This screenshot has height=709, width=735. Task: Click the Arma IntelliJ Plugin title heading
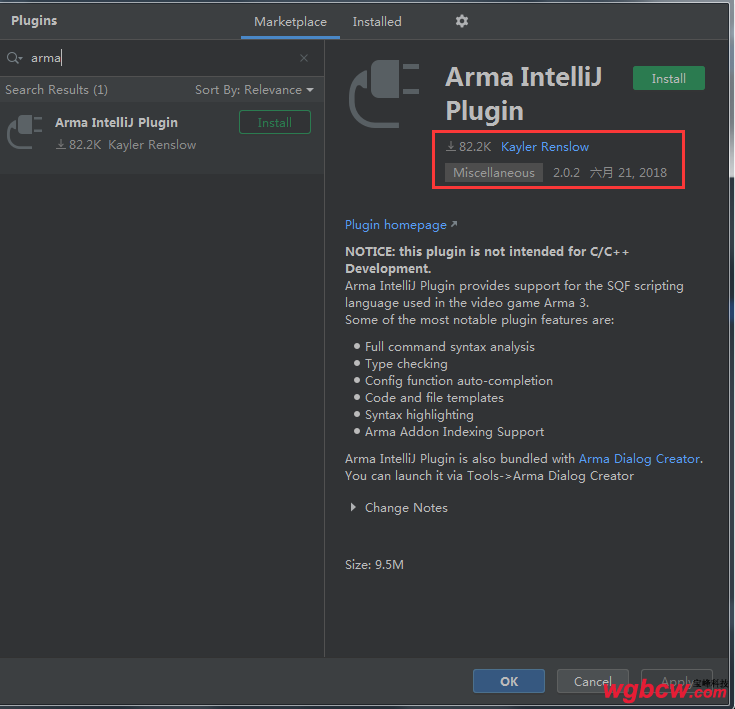[x=523, y=94]
